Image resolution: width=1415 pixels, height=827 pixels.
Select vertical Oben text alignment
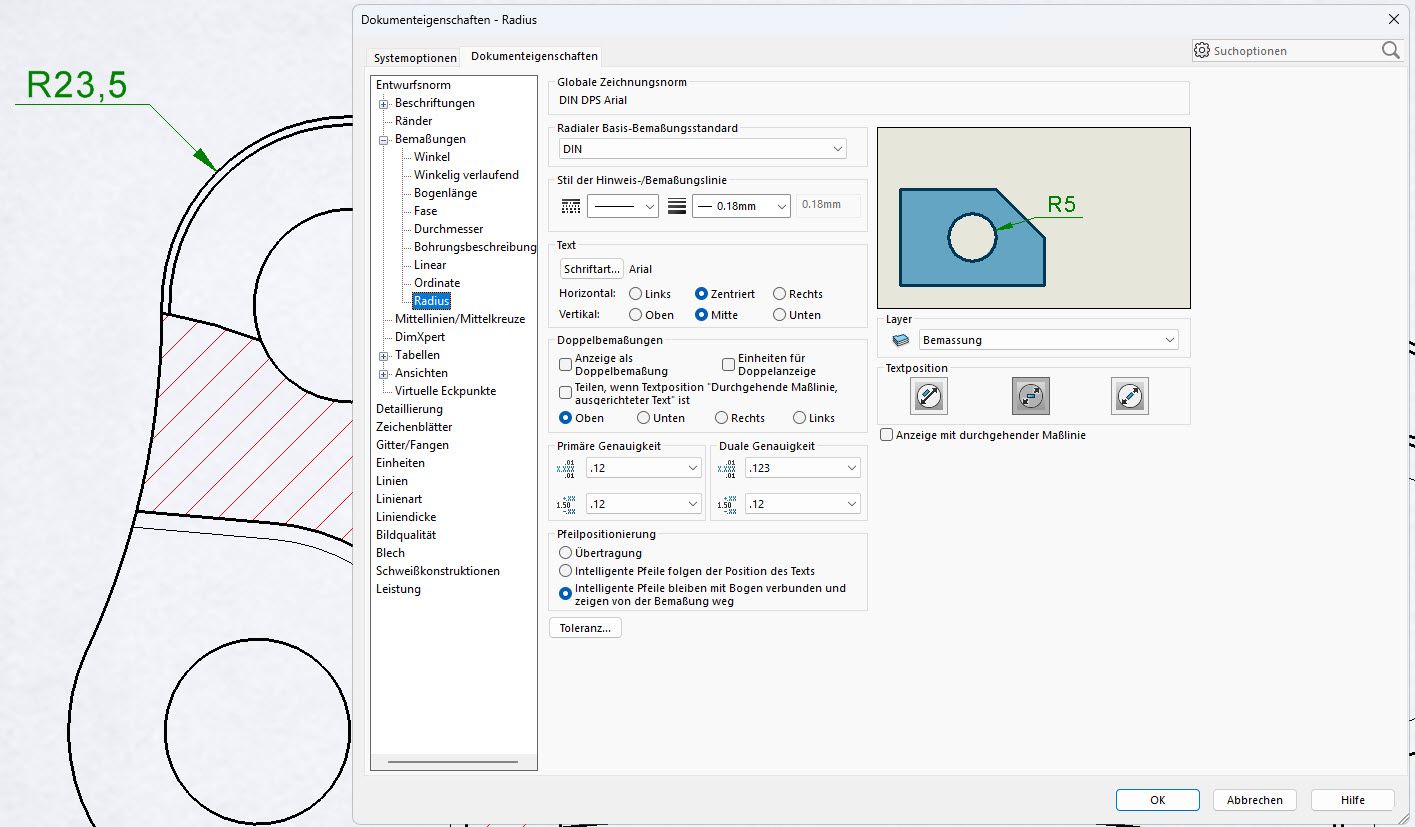coord(636,315)
